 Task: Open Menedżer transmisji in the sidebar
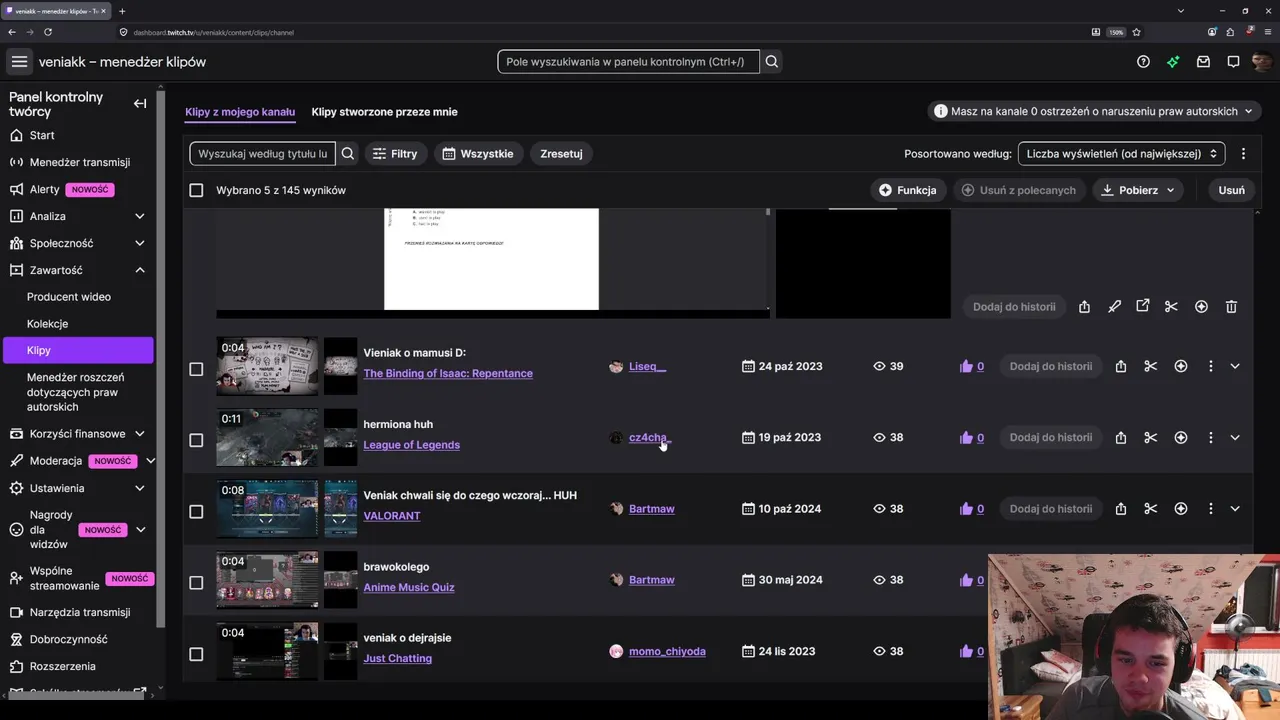[80, 162]
